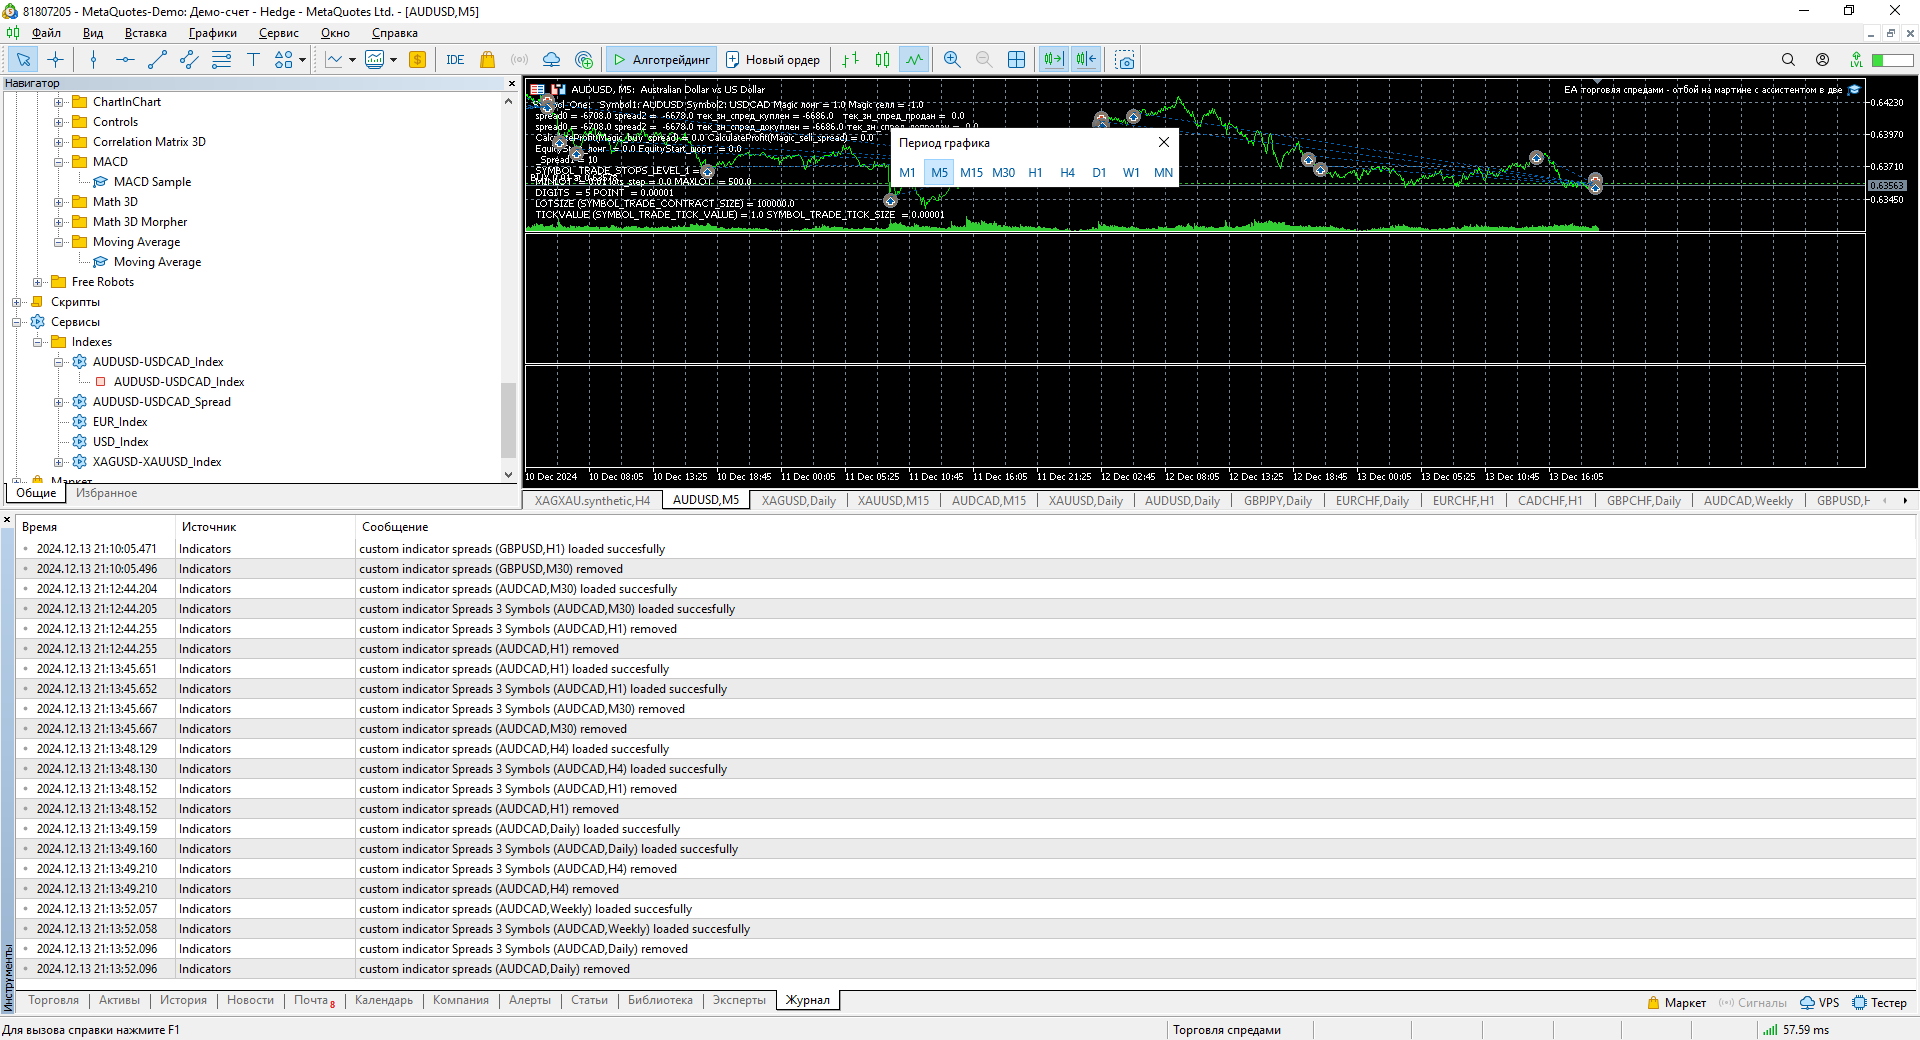The height and width of the screenshot is (1040, 1920).
Task: Zoom in on the chart
Action: pyautogui.click(x=952, y=60)
